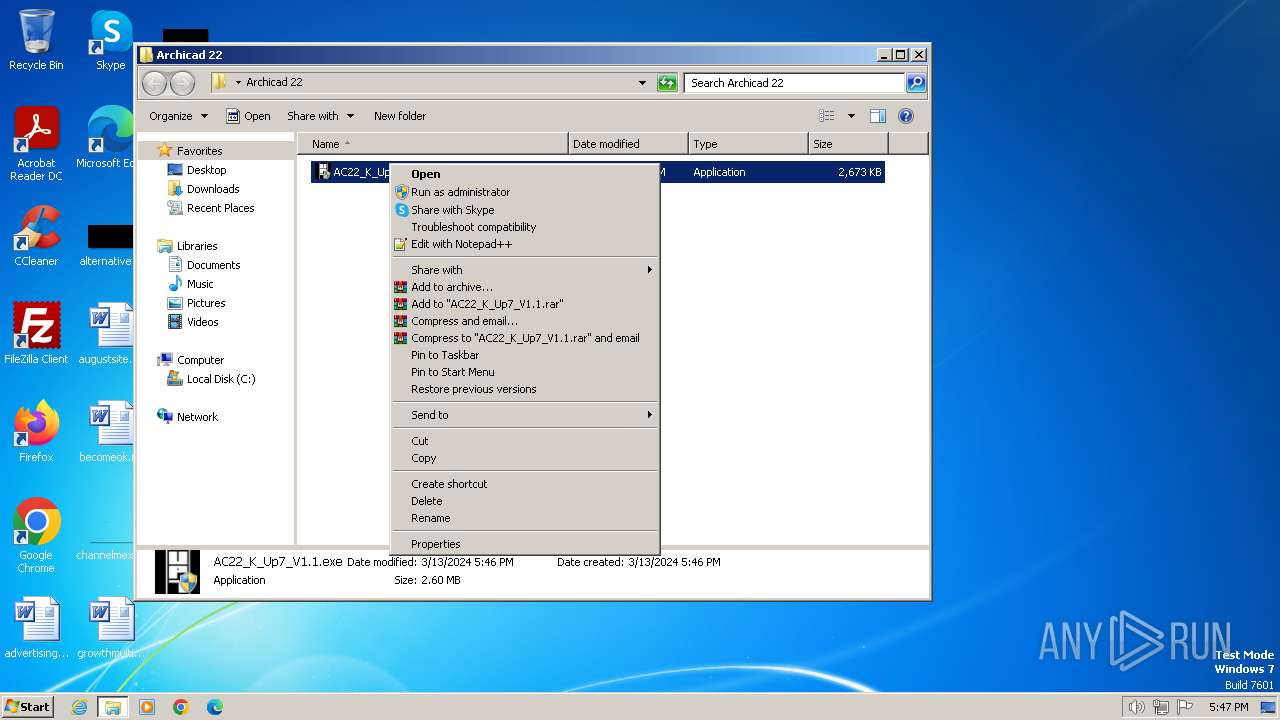
Task: Launch Skype from desktop shortcut
Action: click(x=110, y=40)
